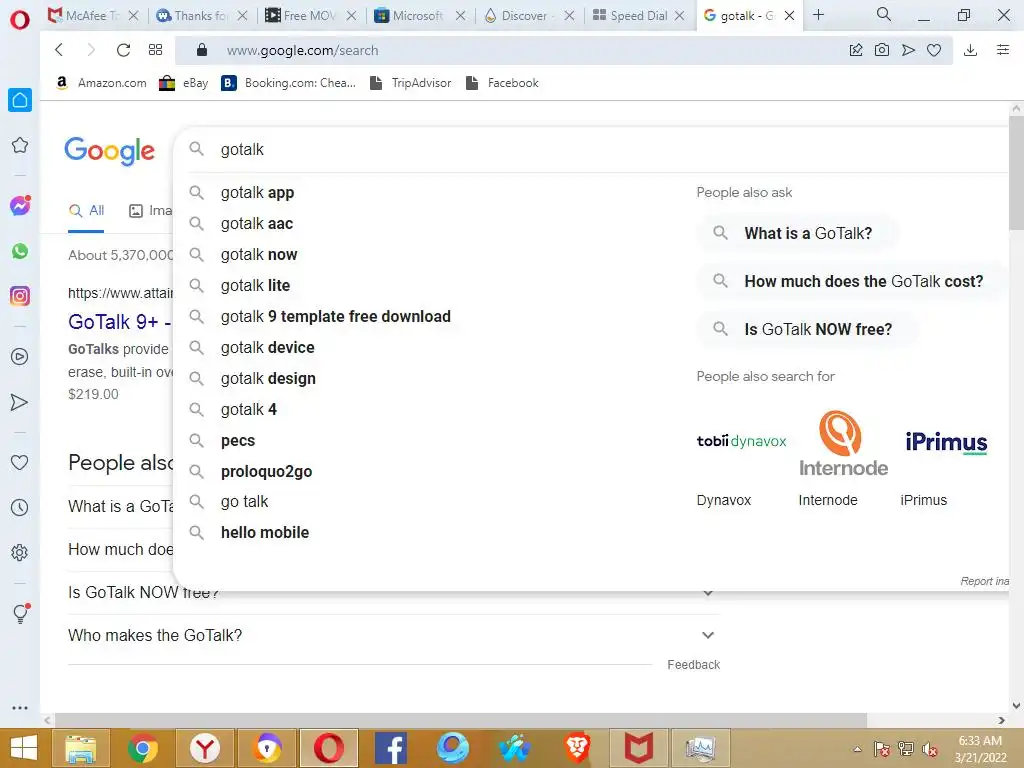Add page to bookmarks heart icon
Image resolution: width=1024 pixels, height=768 pixels.
tap(934, 50)
